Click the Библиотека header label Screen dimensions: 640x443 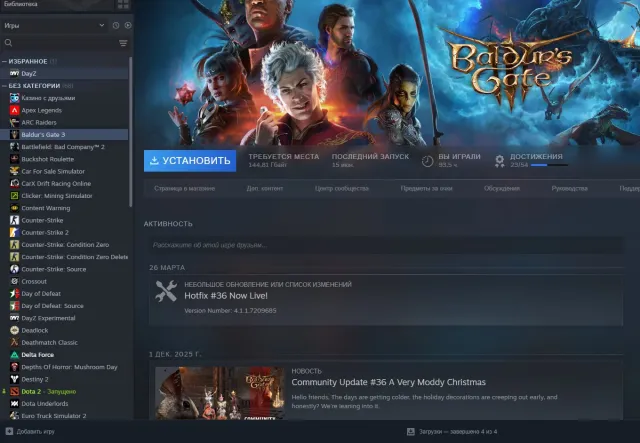(20, 4)
